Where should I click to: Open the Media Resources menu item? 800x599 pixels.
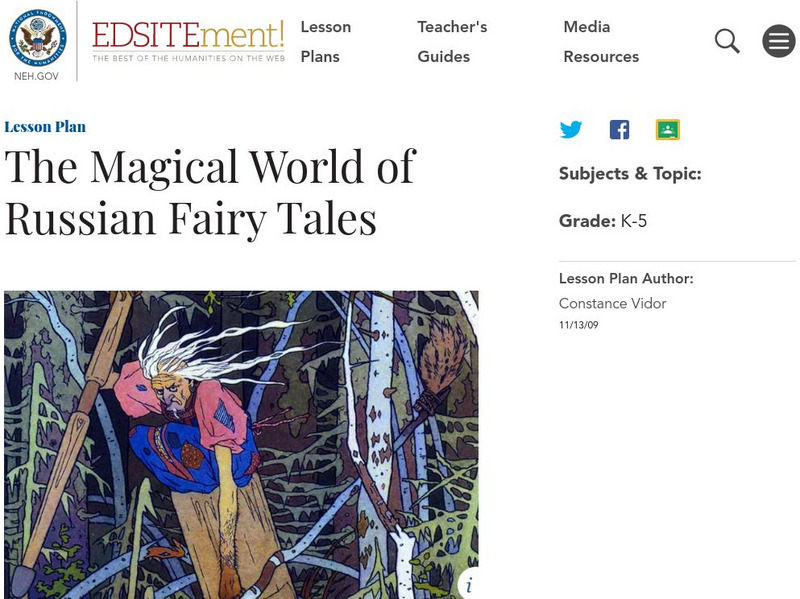tap(601, 41)
